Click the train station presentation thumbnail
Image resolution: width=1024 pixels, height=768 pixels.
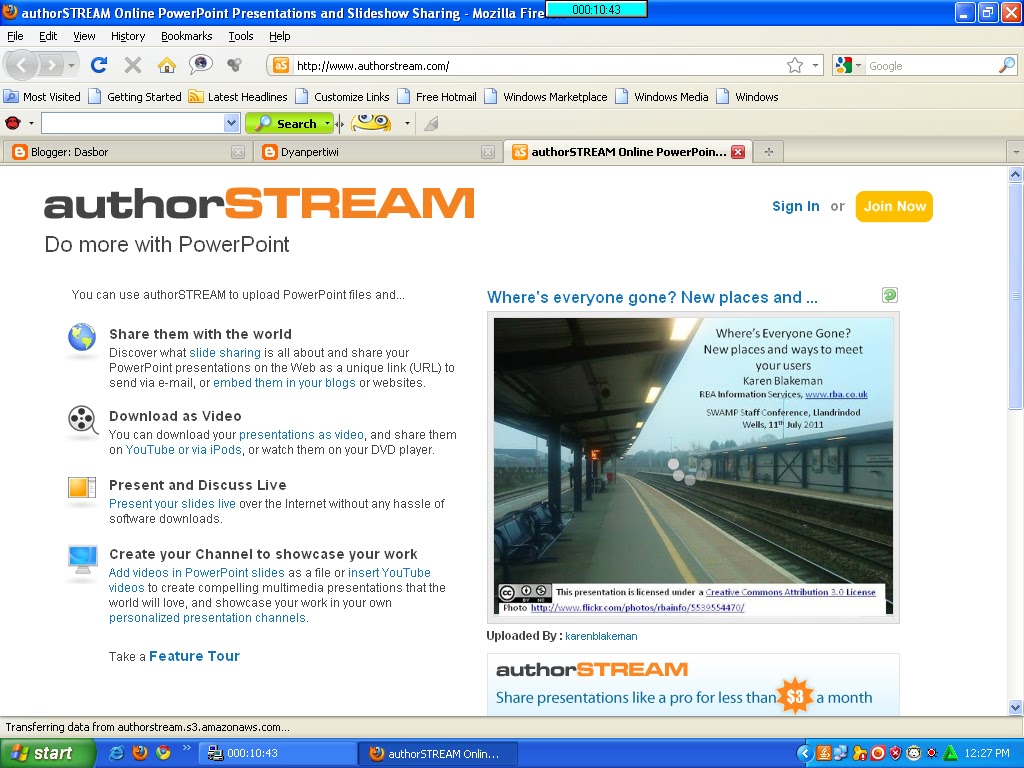(693, 466)
